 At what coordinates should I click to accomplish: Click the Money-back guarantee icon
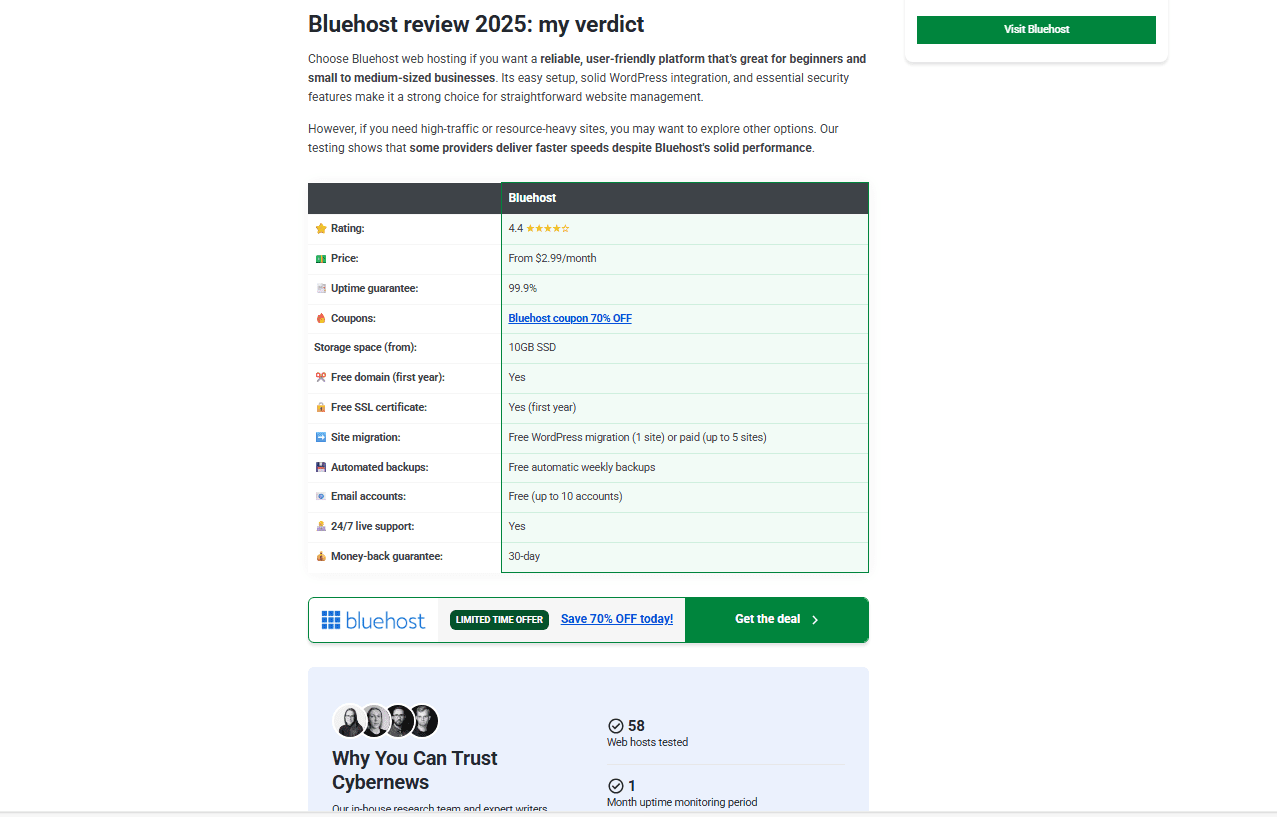pyautogui.click(x=320, y=556)
